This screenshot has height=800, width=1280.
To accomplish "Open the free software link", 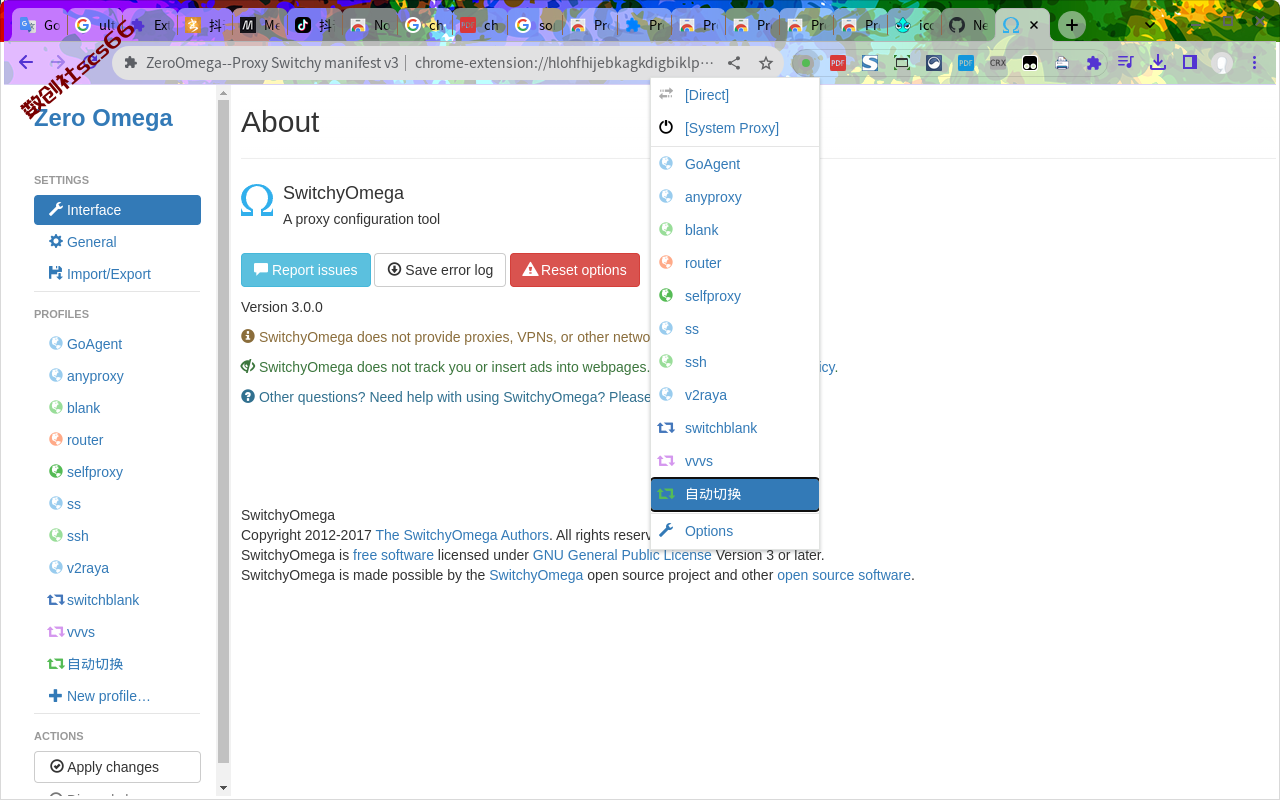I will [x=393, y=555].
